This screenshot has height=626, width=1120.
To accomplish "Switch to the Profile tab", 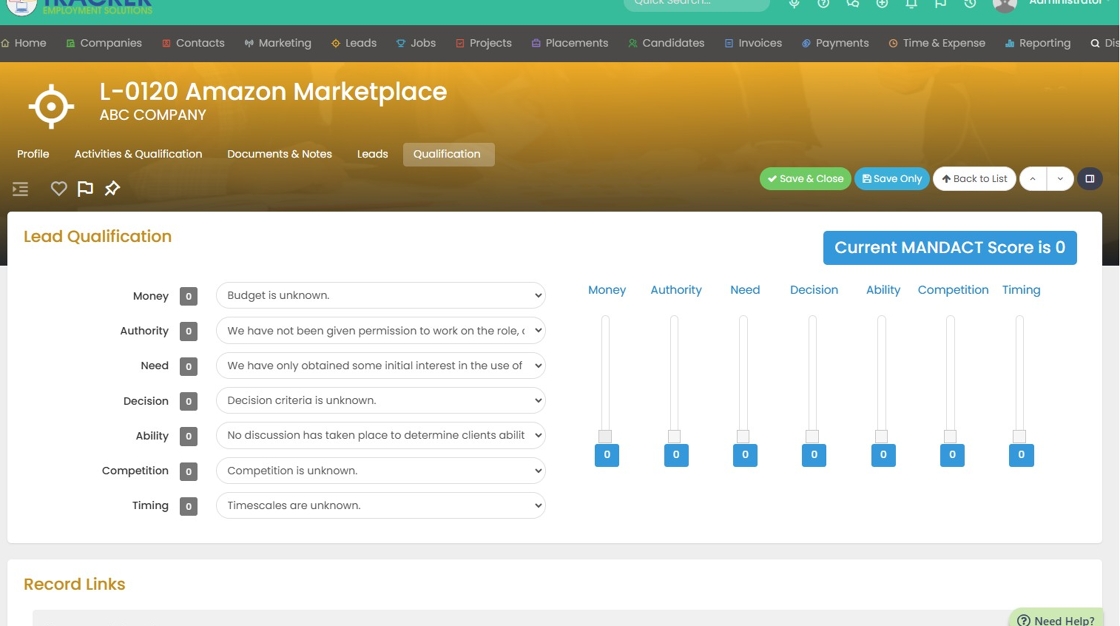I will point(33,154).
